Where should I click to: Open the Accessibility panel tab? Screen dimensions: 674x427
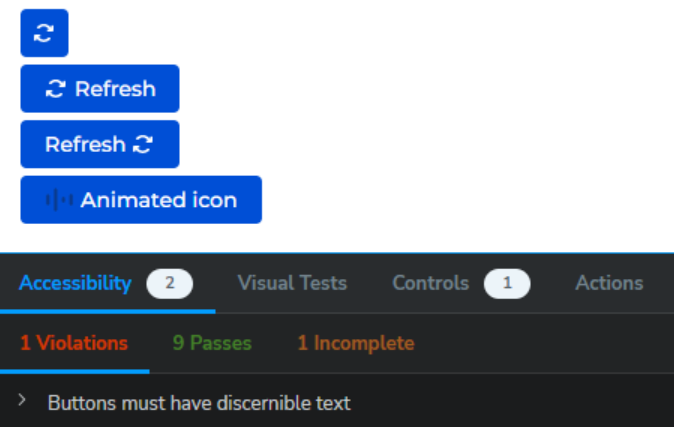75,283
